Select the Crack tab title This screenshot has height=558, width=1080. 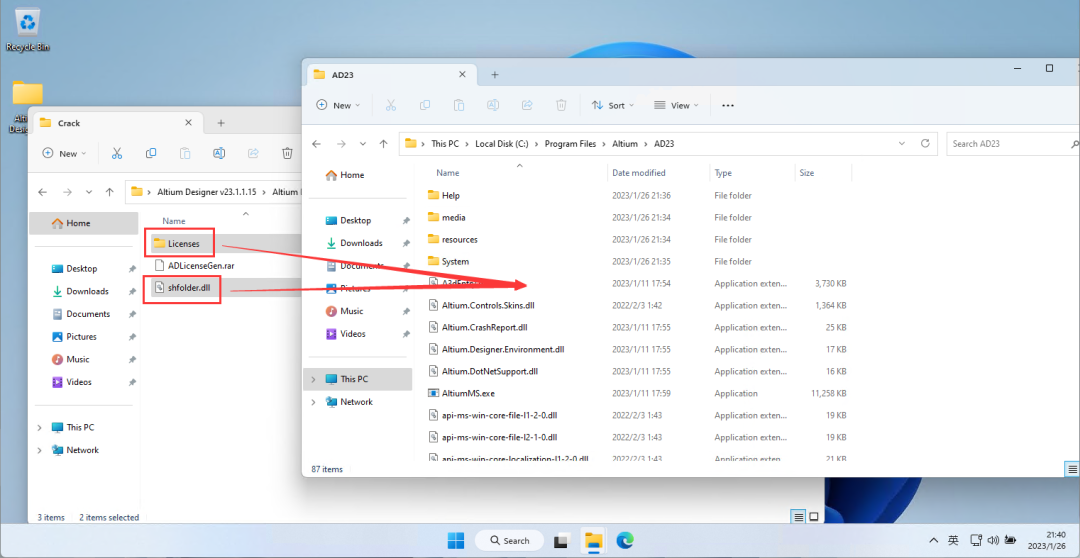point(69,123)
